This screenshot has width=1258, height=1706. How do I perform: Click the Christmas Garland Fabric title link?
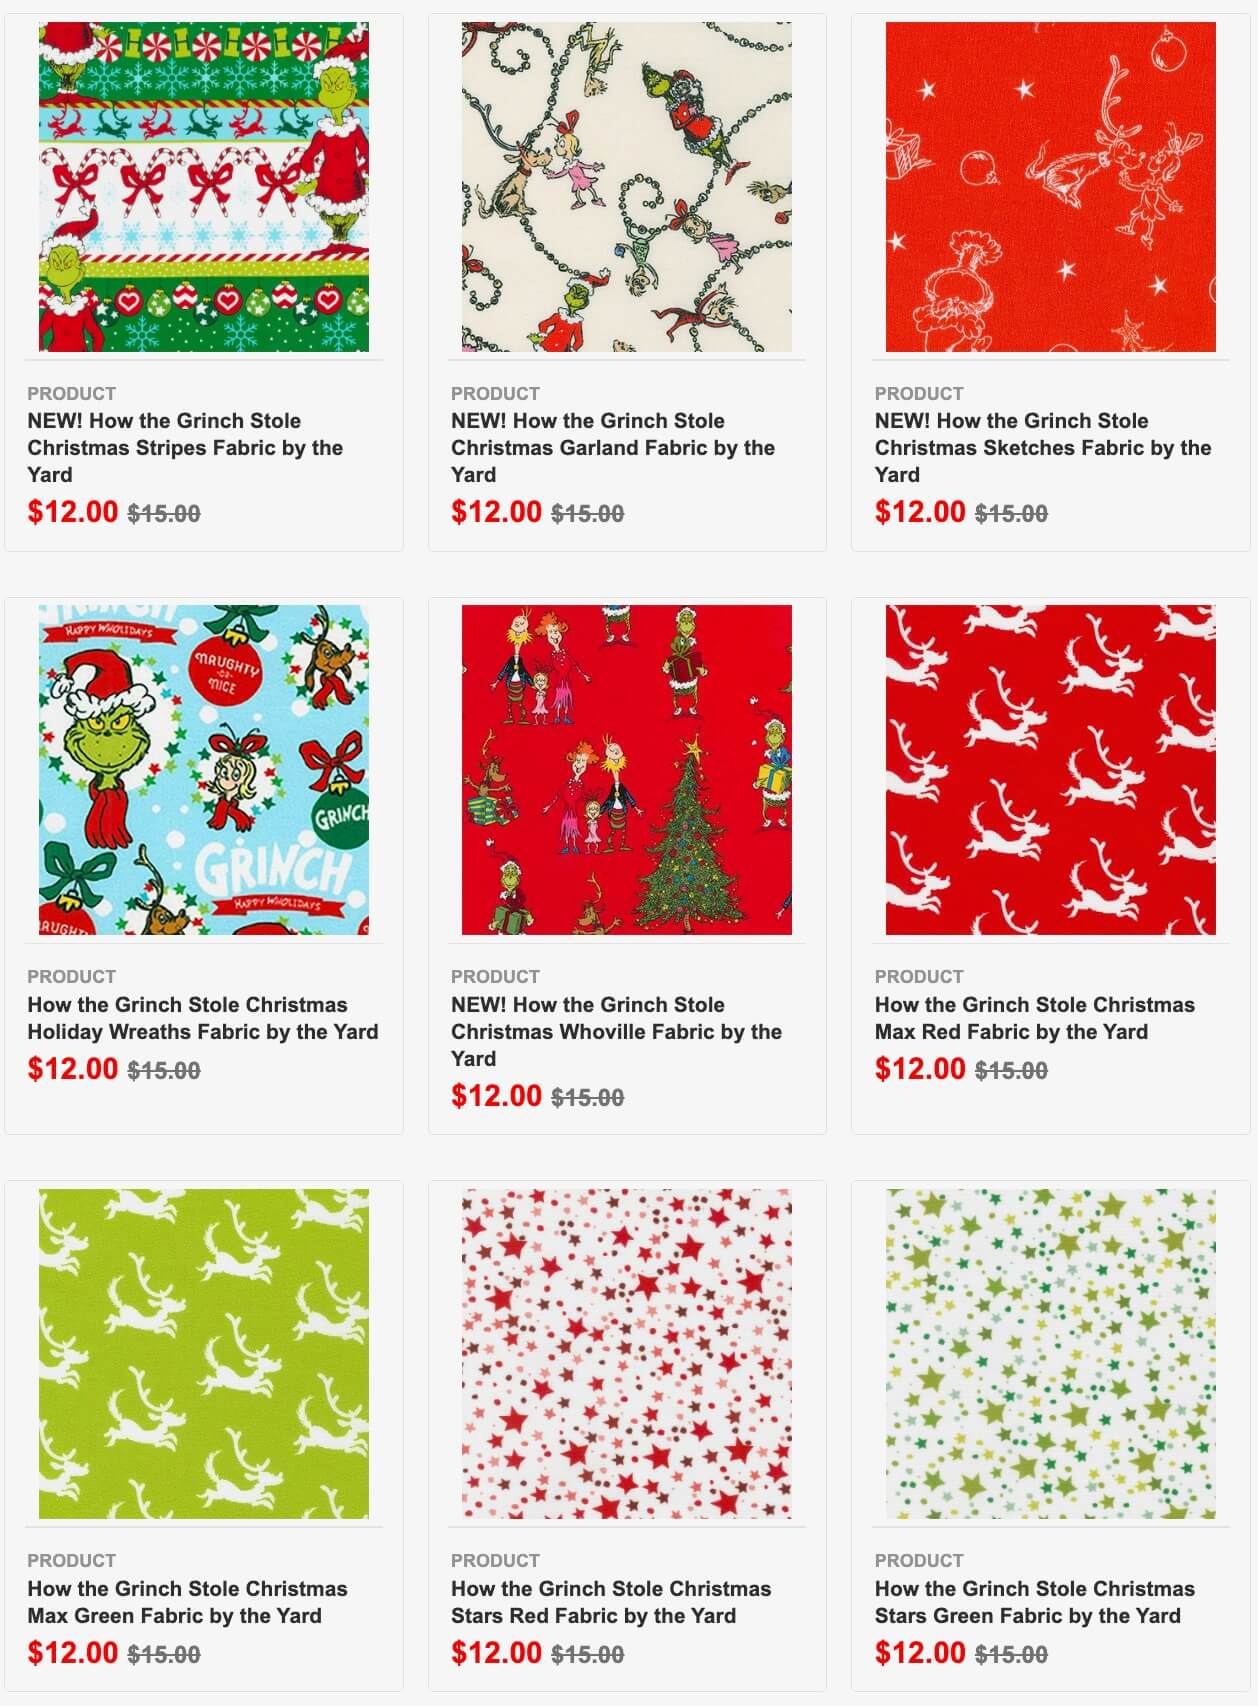613,448
